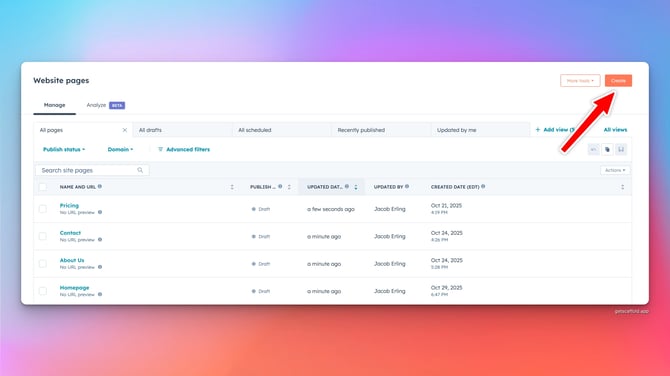Click the Created Date (EDT) column header

455,187
